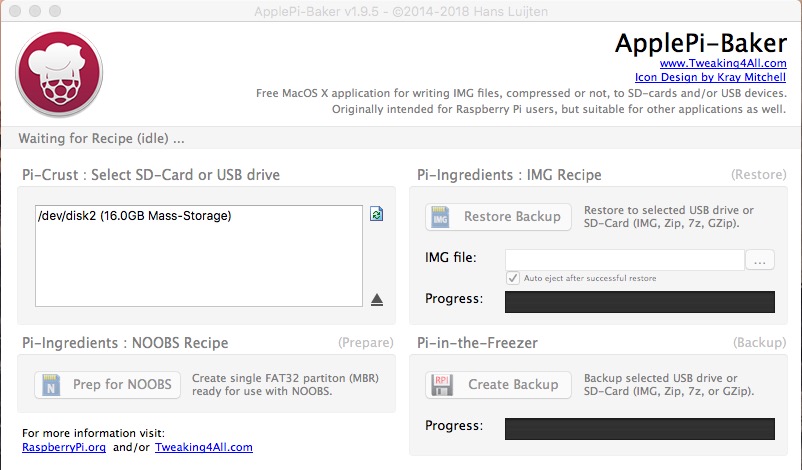
Task: Click the Create Backup button
Action: (x=498, y=385)
